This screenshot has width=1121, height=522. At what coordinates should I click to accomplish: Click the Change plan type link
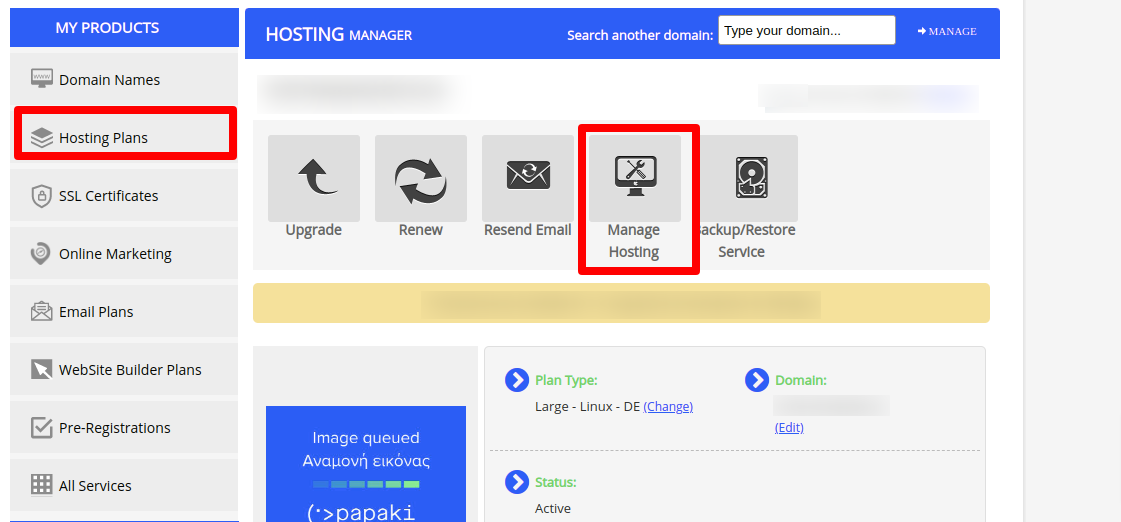click(x=668, y=407)
